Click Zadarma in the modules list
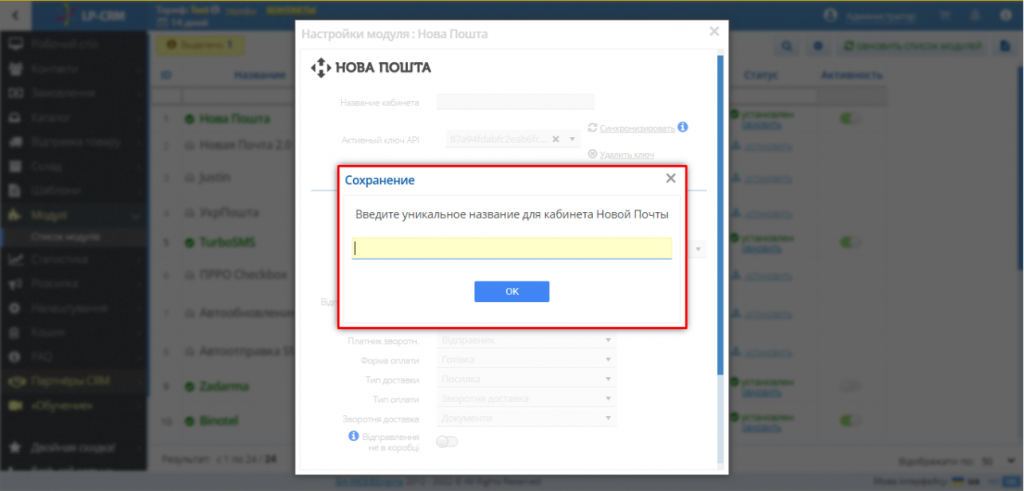Viewport: 1024px width, 491px height. (x=224, y=386)
